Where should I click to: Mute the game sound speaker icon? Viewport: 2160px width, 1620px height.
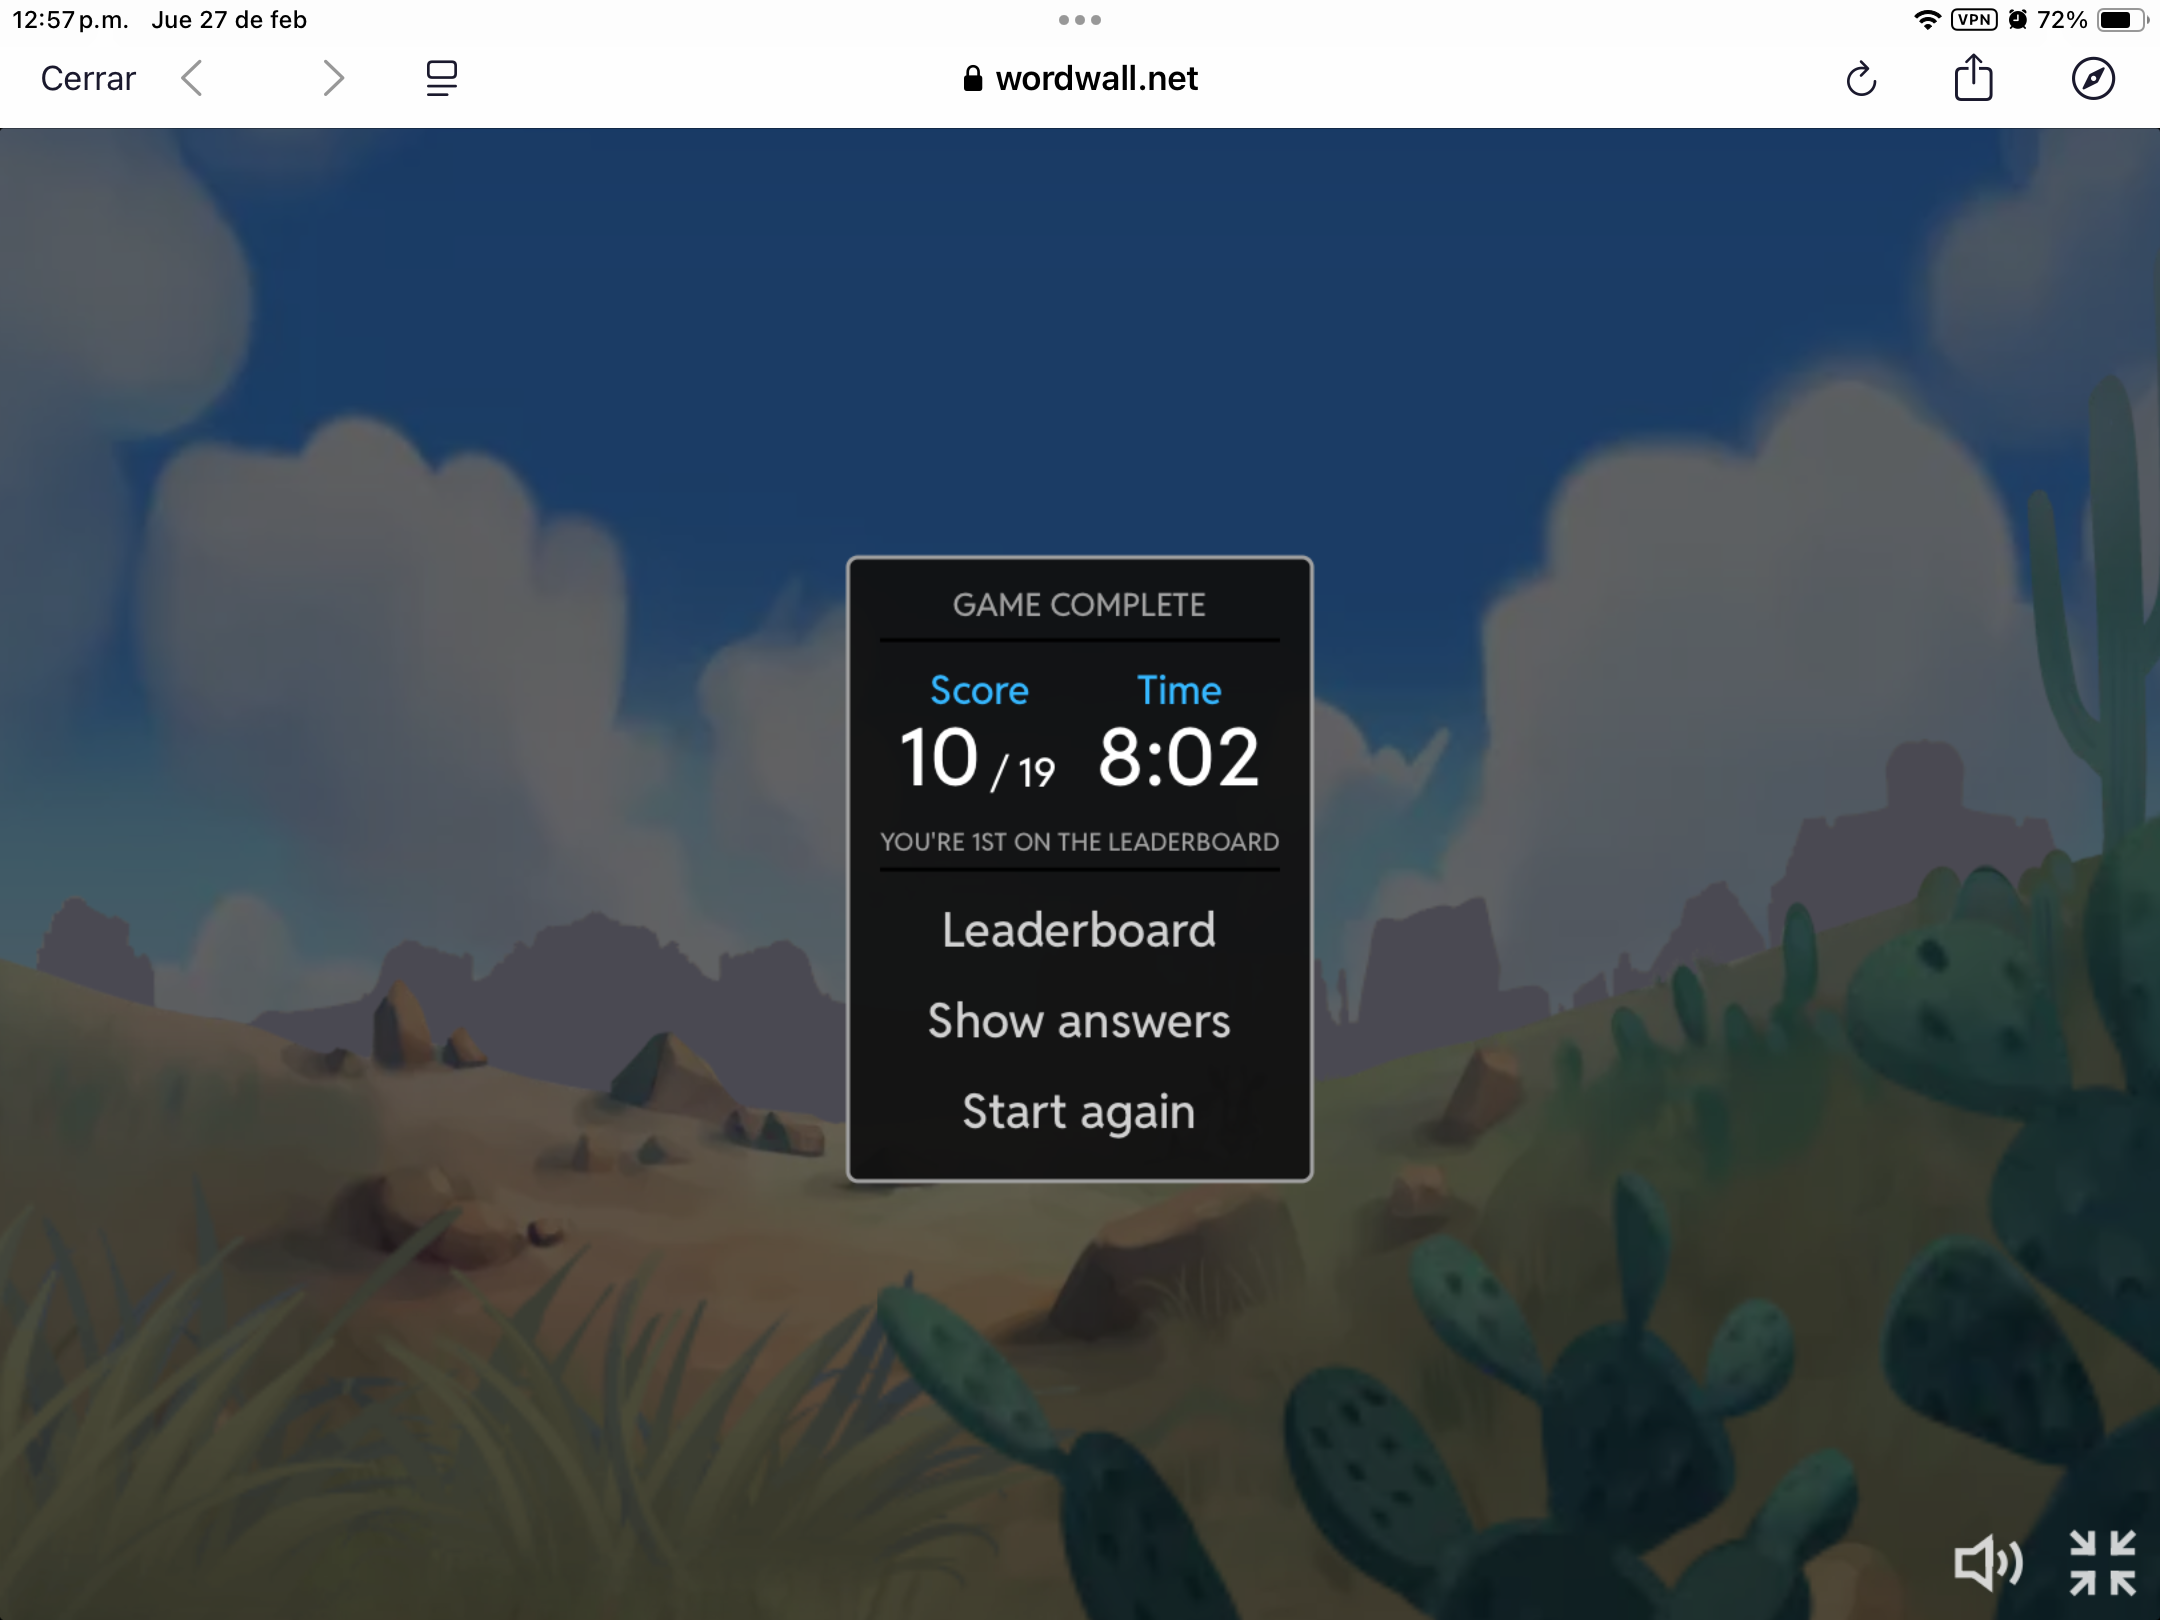1988,1561
